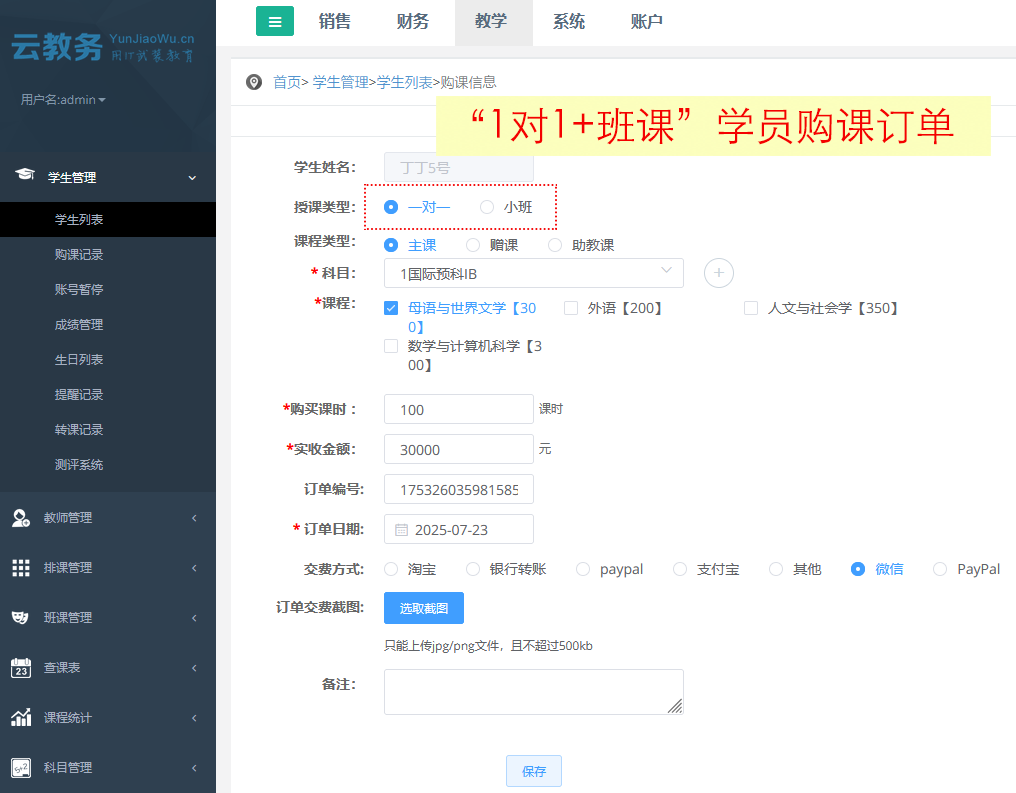Check the 外语【200】 course checkbox
The width and height of the screenshot is (1016, 793).
click(571, 309)
